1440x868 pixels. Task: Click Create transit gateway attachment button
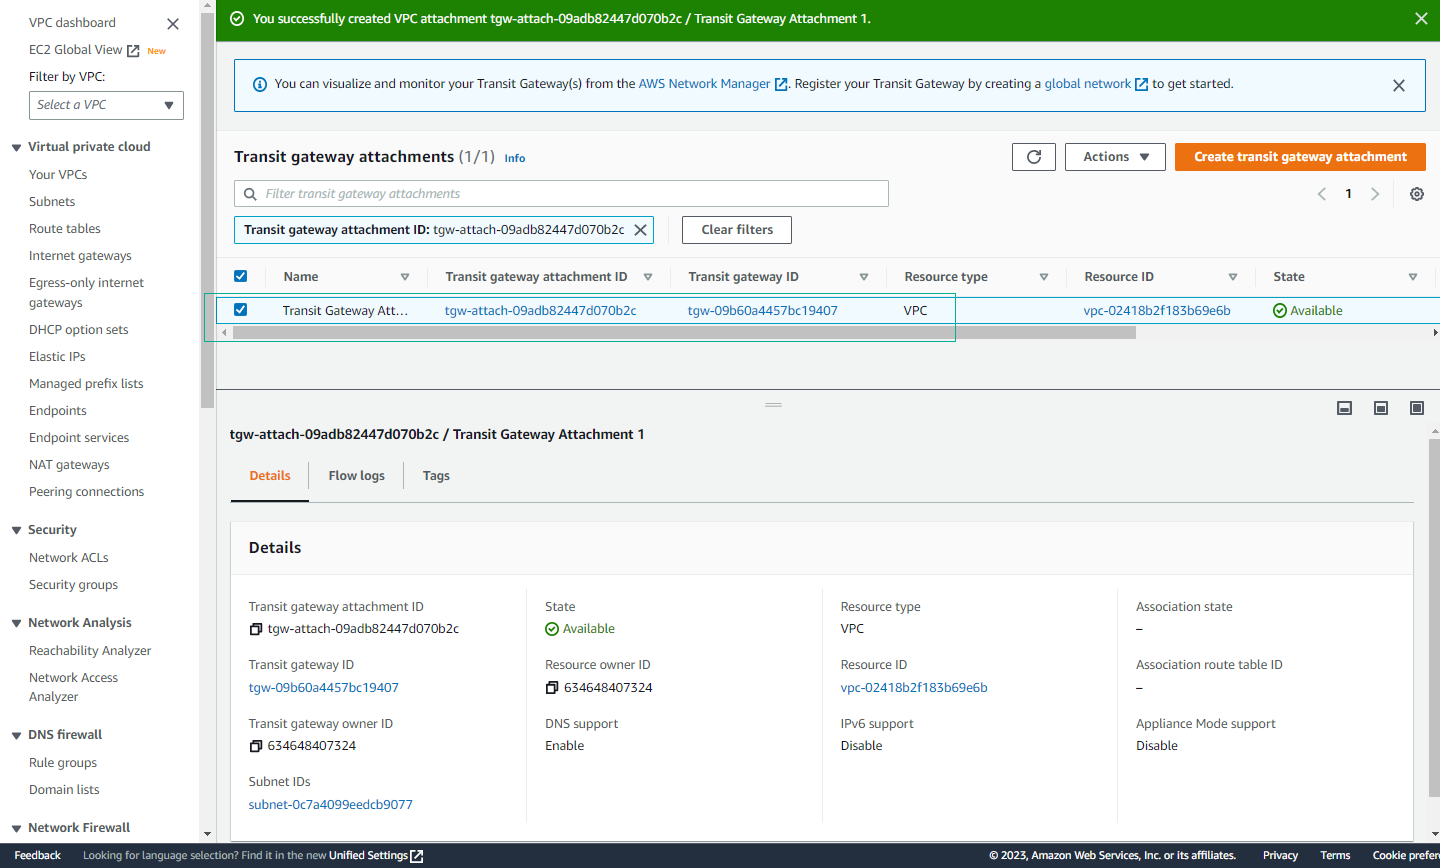coord(1300,157)
